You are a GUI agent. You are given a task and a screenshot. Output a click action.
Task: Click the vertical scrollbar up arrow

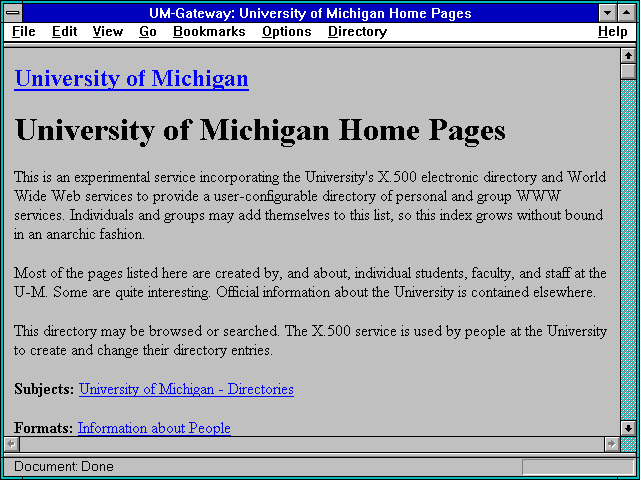[628, 56]
